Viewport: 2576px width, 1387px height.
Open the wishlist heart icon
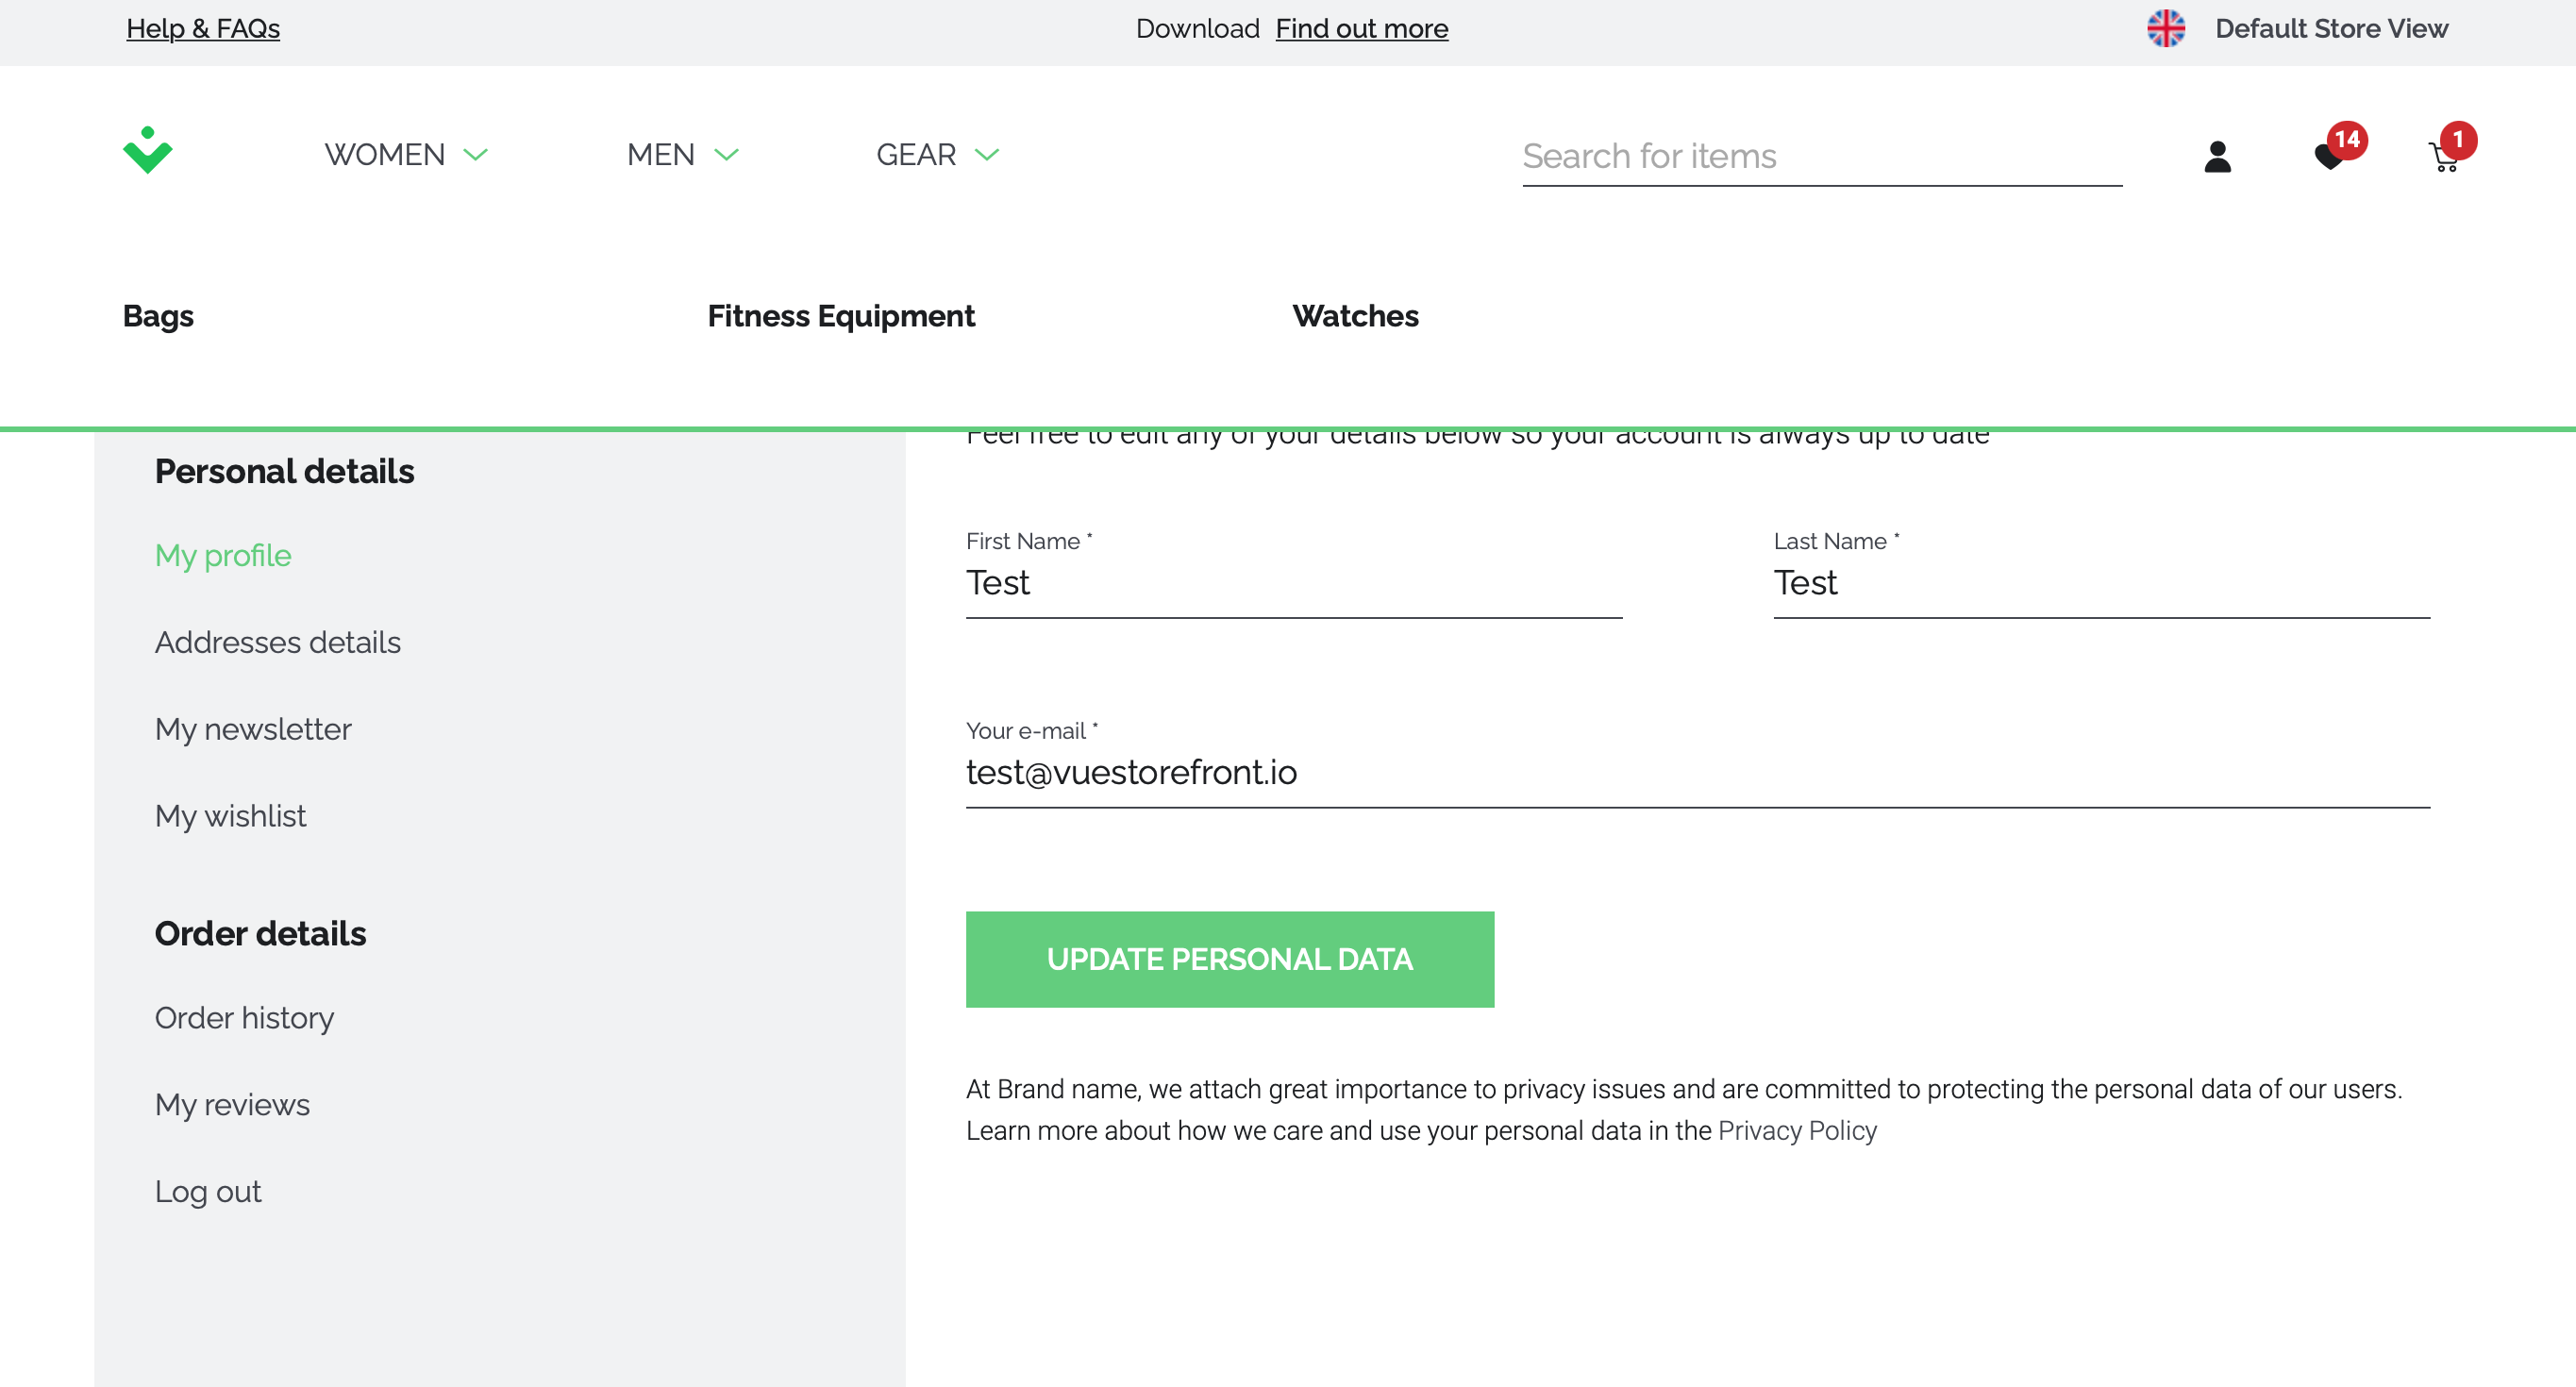click(x=2329, y=157)
